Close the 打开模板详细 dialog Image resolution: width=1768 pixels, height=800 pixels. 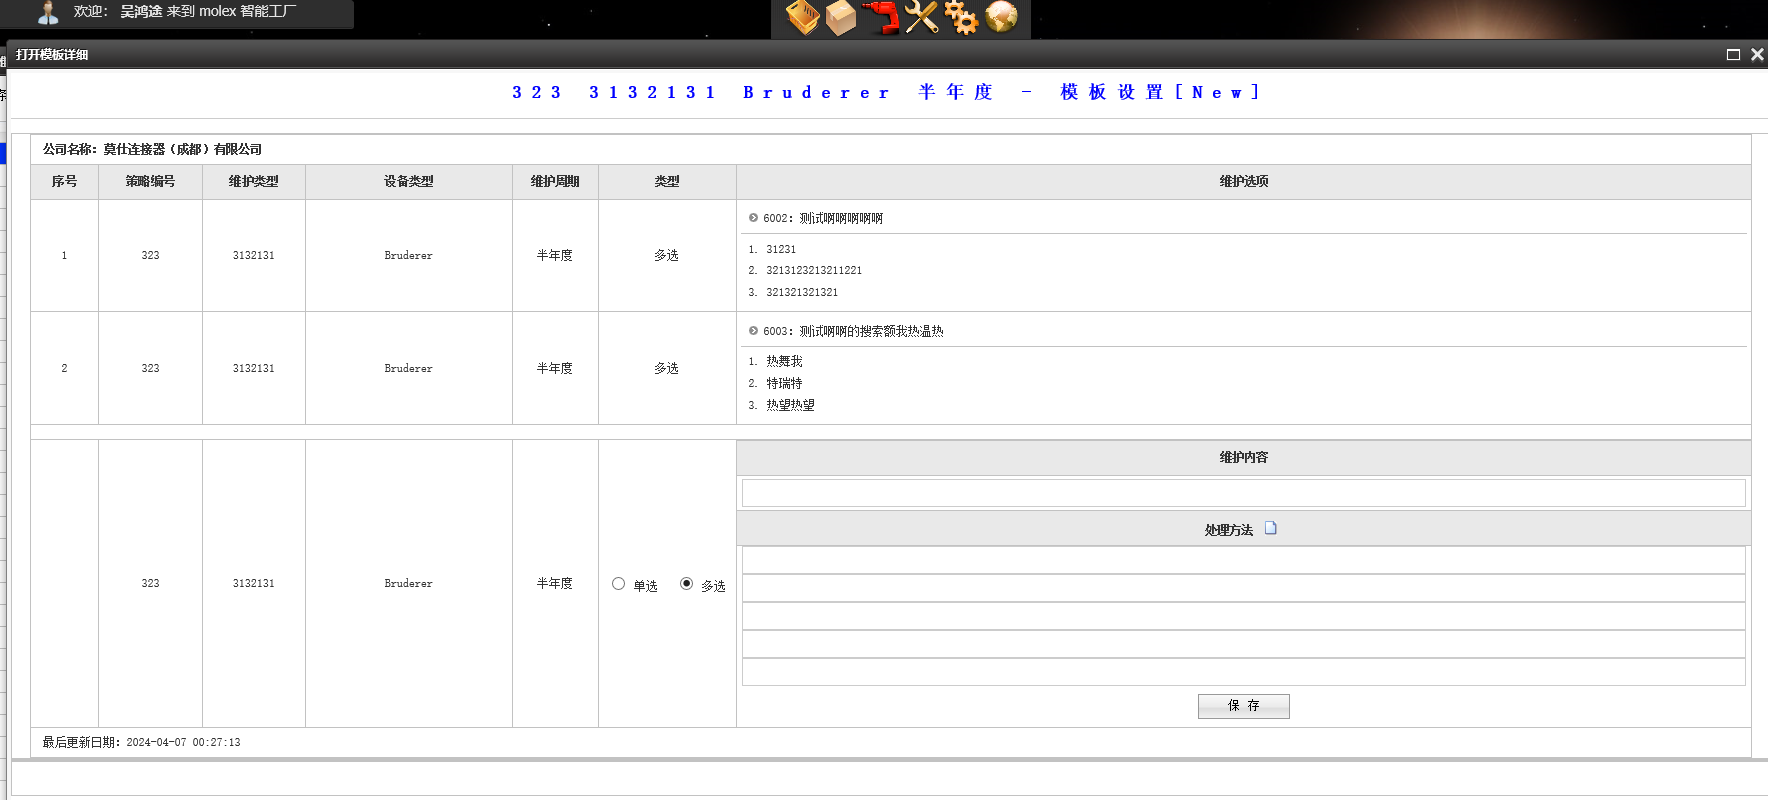(x=1757, y=55)
